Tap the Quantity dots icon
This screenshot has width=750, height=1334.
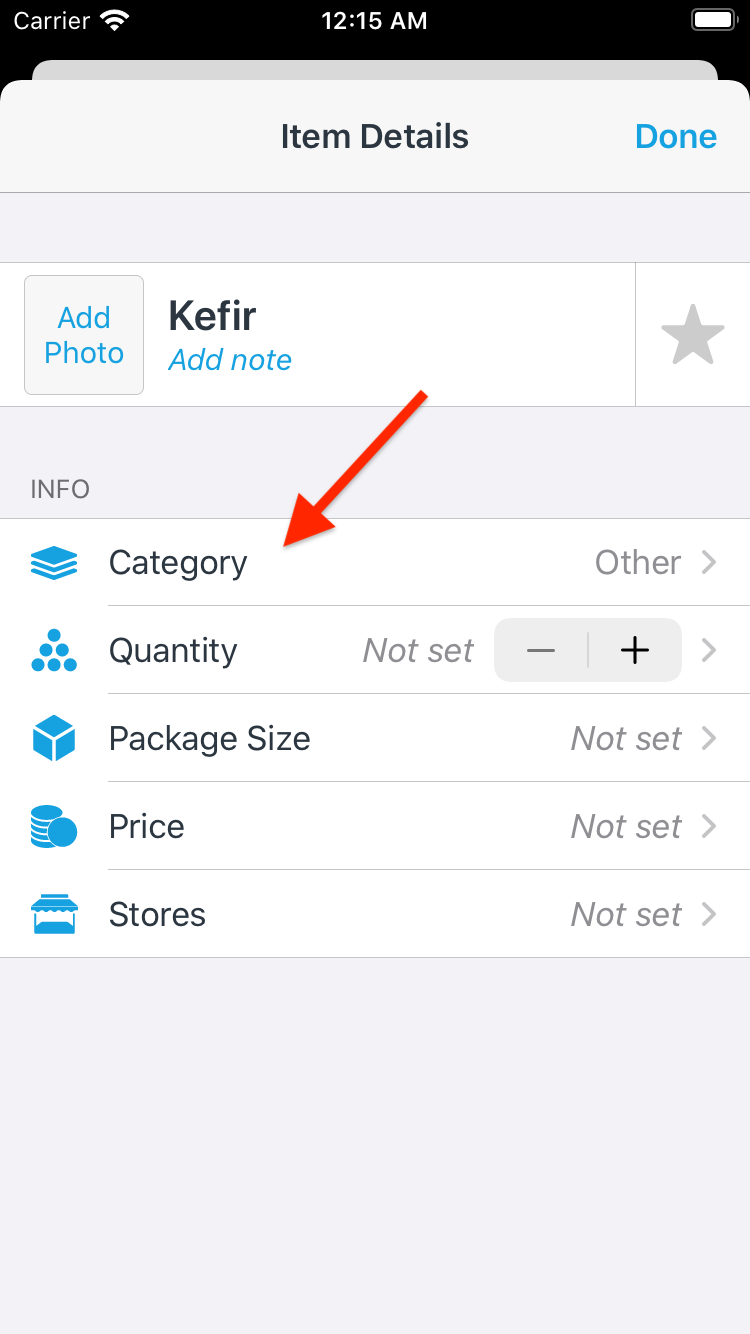click(x=54, y=651)
